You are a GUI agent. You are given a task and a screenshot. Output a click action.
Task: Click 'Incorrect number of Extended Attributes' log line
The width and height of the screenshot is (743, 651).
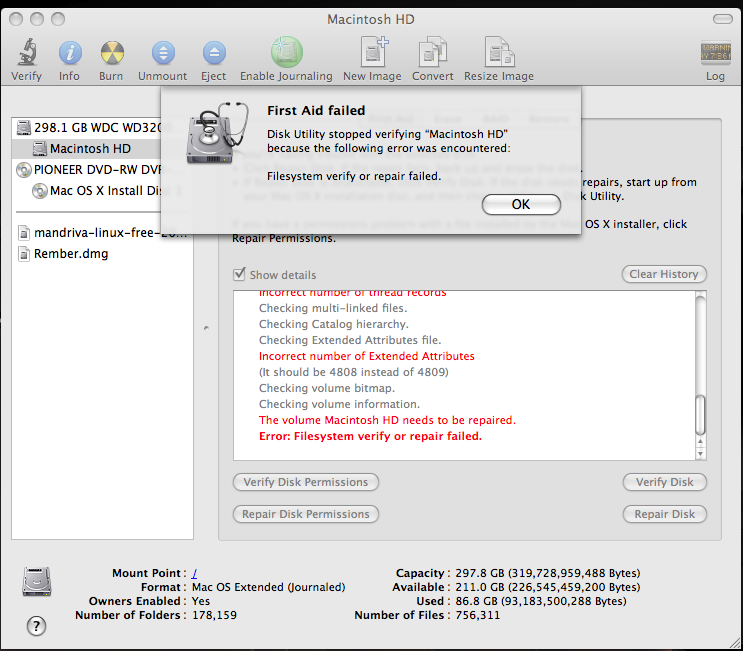tap(367, 356)
